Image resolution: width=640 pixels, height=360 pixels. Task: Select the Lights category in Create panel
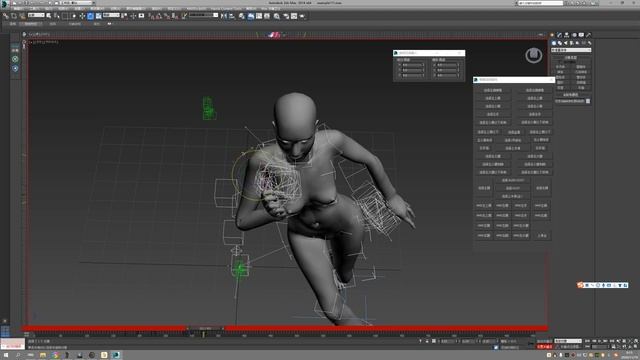[566, 43]
